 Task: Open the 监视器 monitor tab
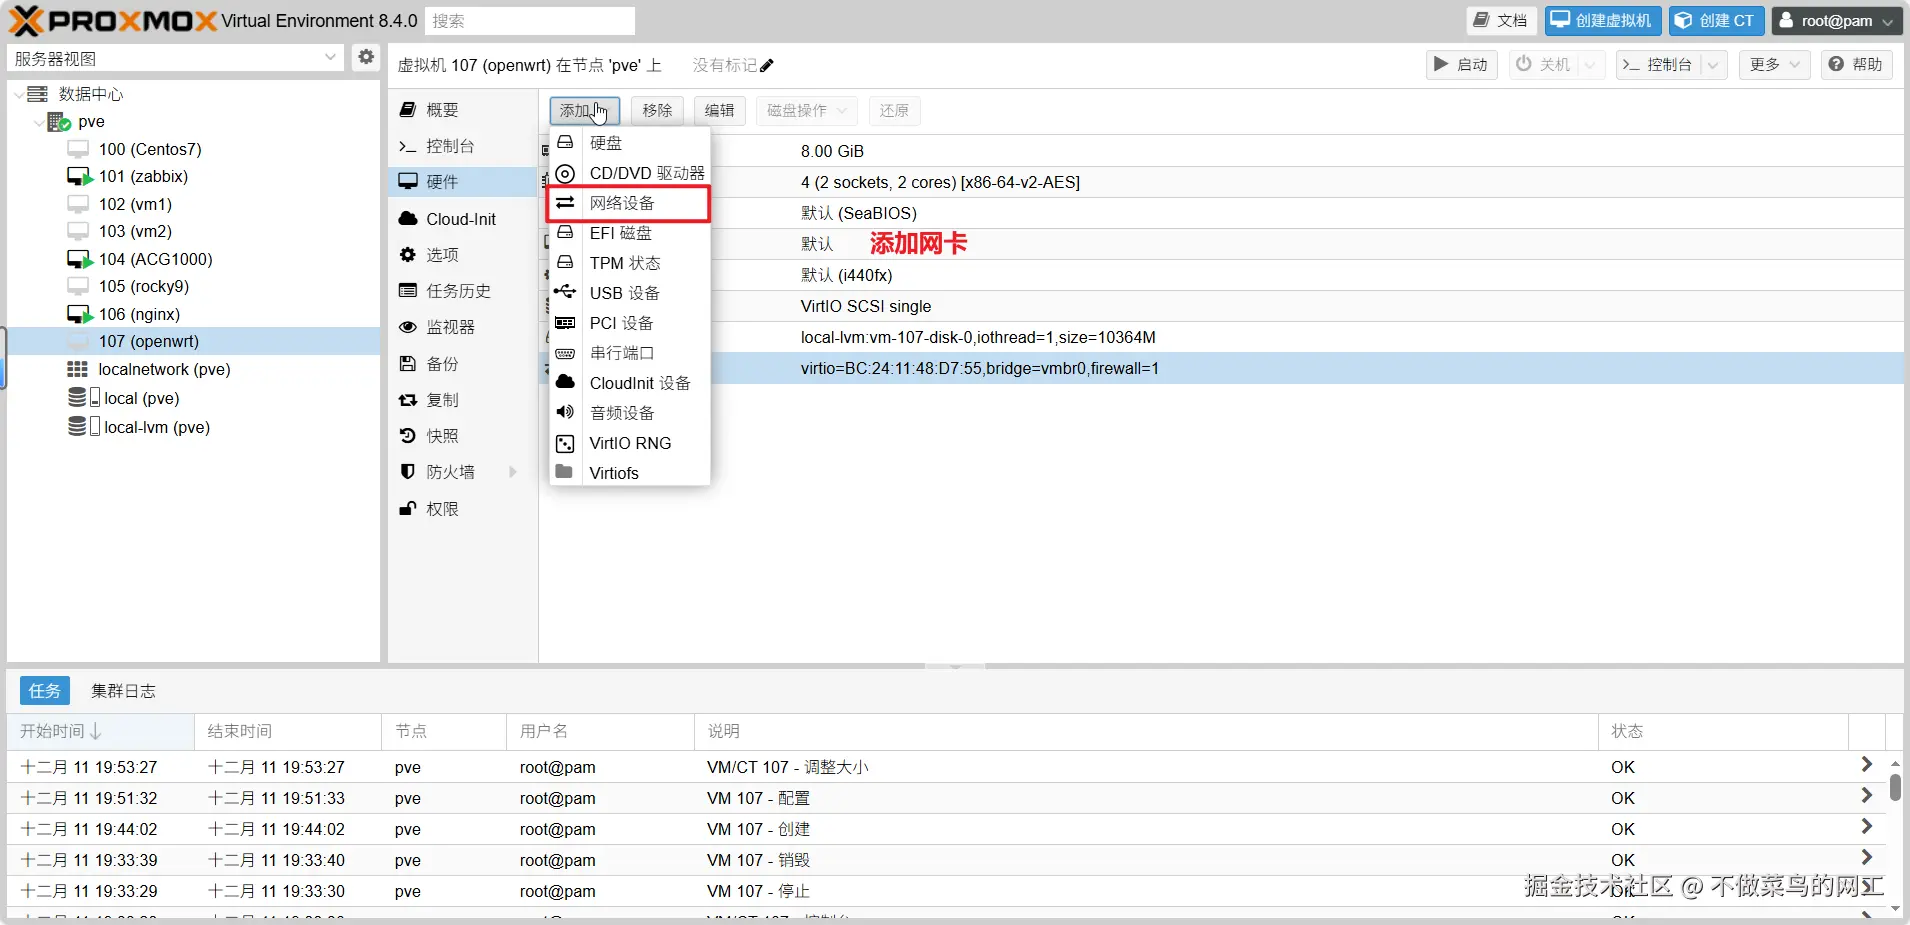[x=463, y=327]
